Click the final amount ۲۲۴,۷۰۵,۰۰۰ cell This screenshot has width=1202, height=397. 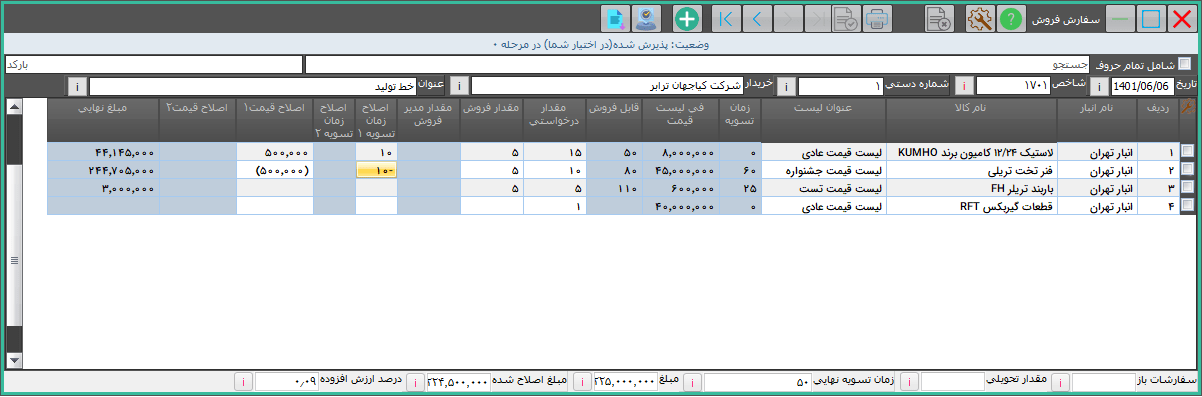(103, 170)
